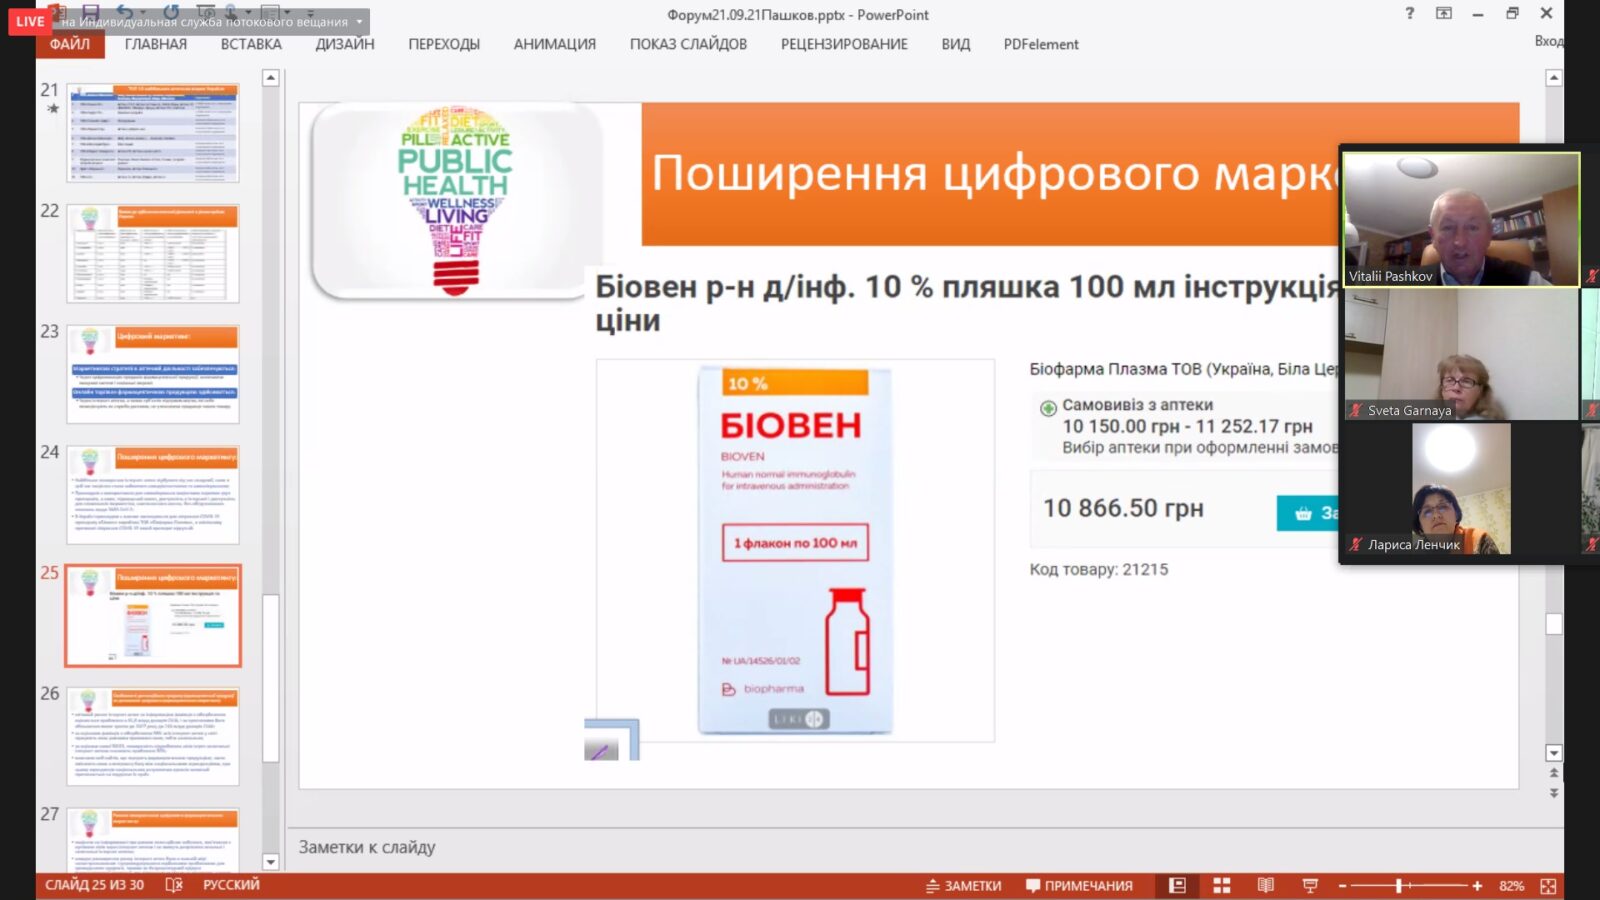This screenshot has height=900, width=1600.
Task: Select Vitalii Pashkov video tile
Action: click(x=1461, y=219)
